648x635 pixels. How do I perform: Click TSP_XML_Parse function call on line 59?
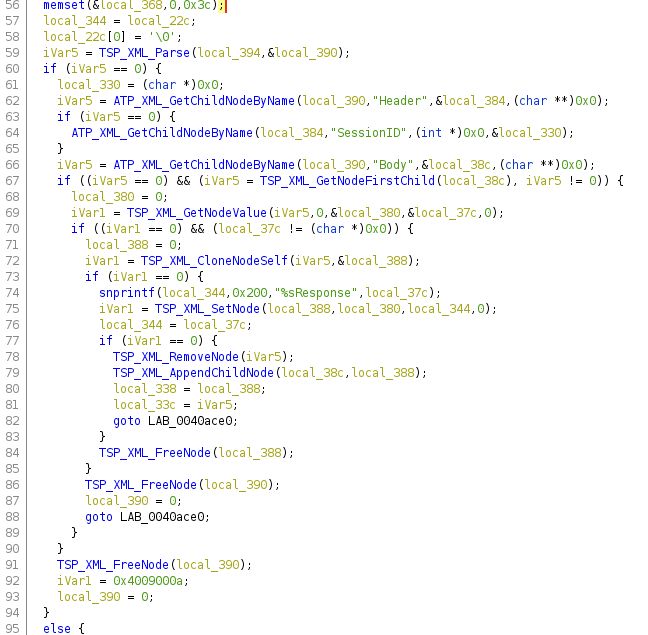pyautogui.click(x=144, y=52)
